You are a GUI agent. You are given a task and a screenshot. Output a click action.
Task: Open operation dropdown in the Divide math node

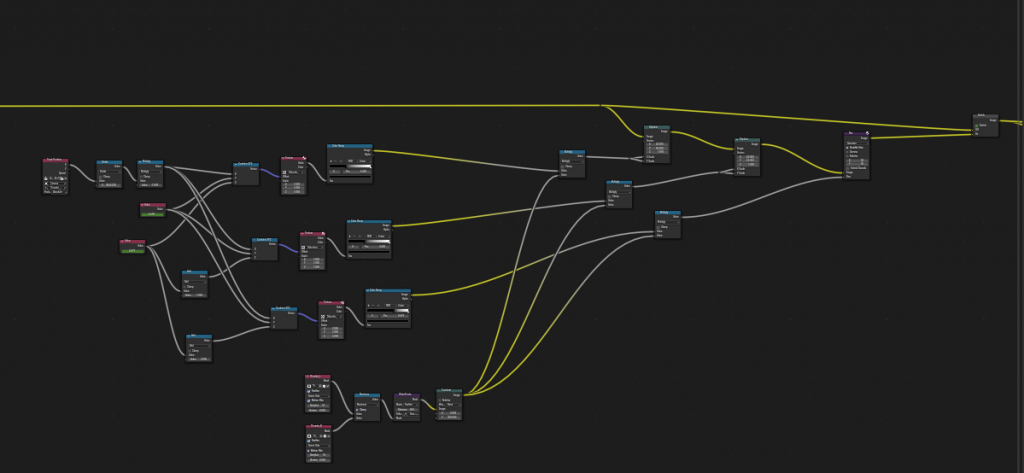coord(107,171)
